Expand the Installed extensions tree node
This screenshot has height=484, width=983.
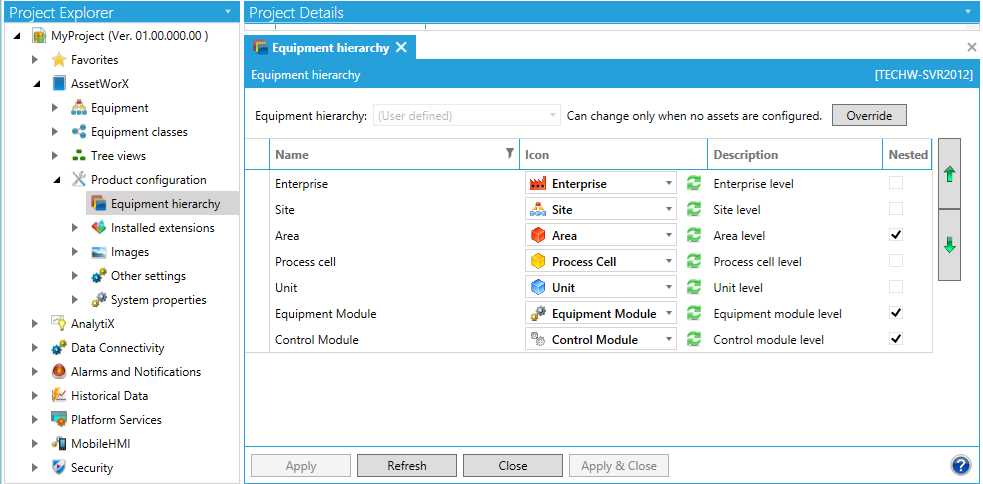(76, 228)
